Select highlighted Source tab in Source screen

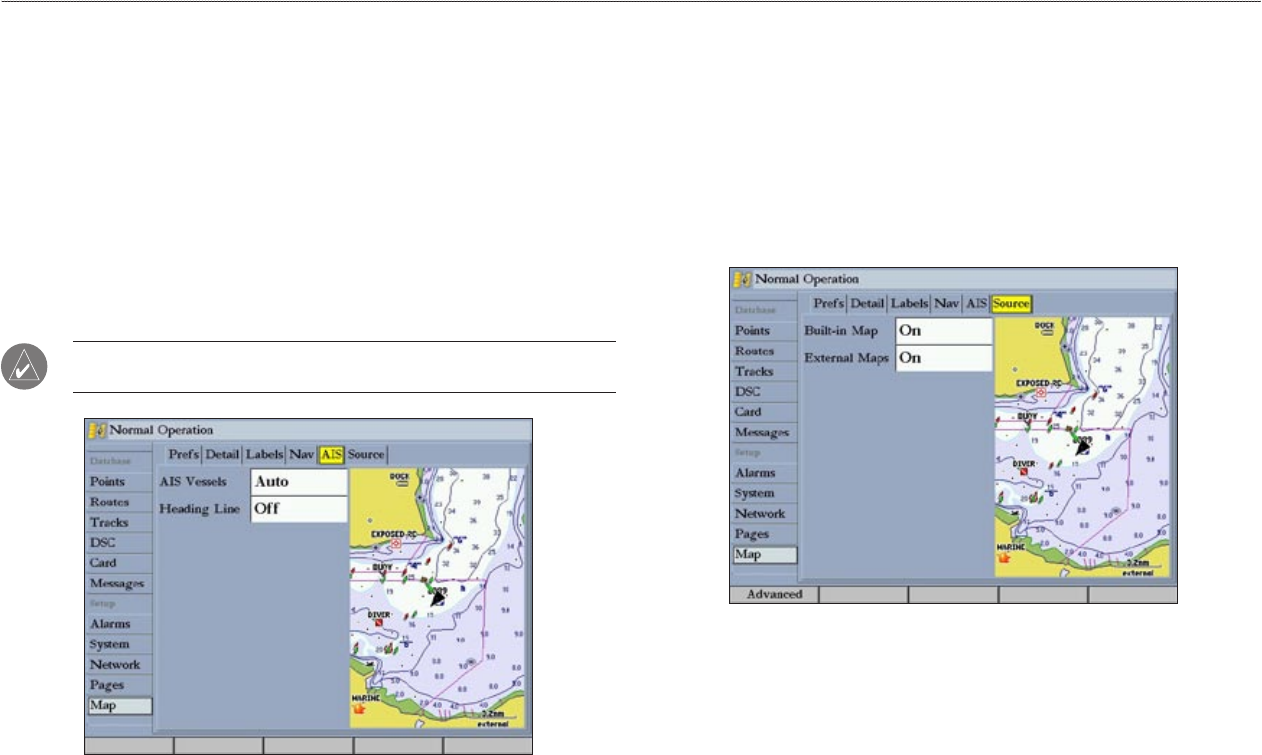1011,303
